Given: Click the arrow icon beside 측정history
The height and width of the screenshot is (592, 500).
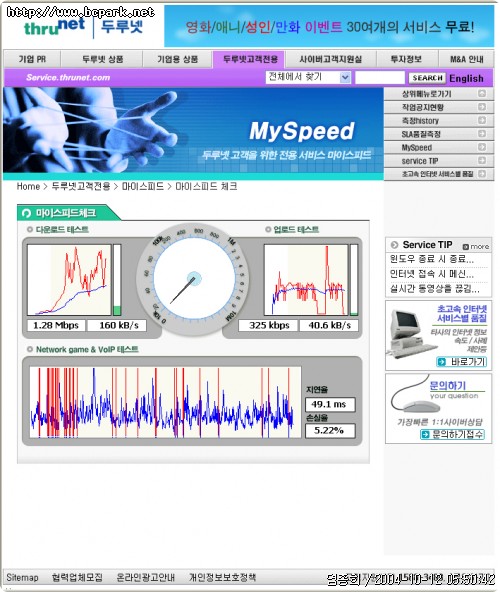Looking at the screenshot, I should (x=481, y=120).
